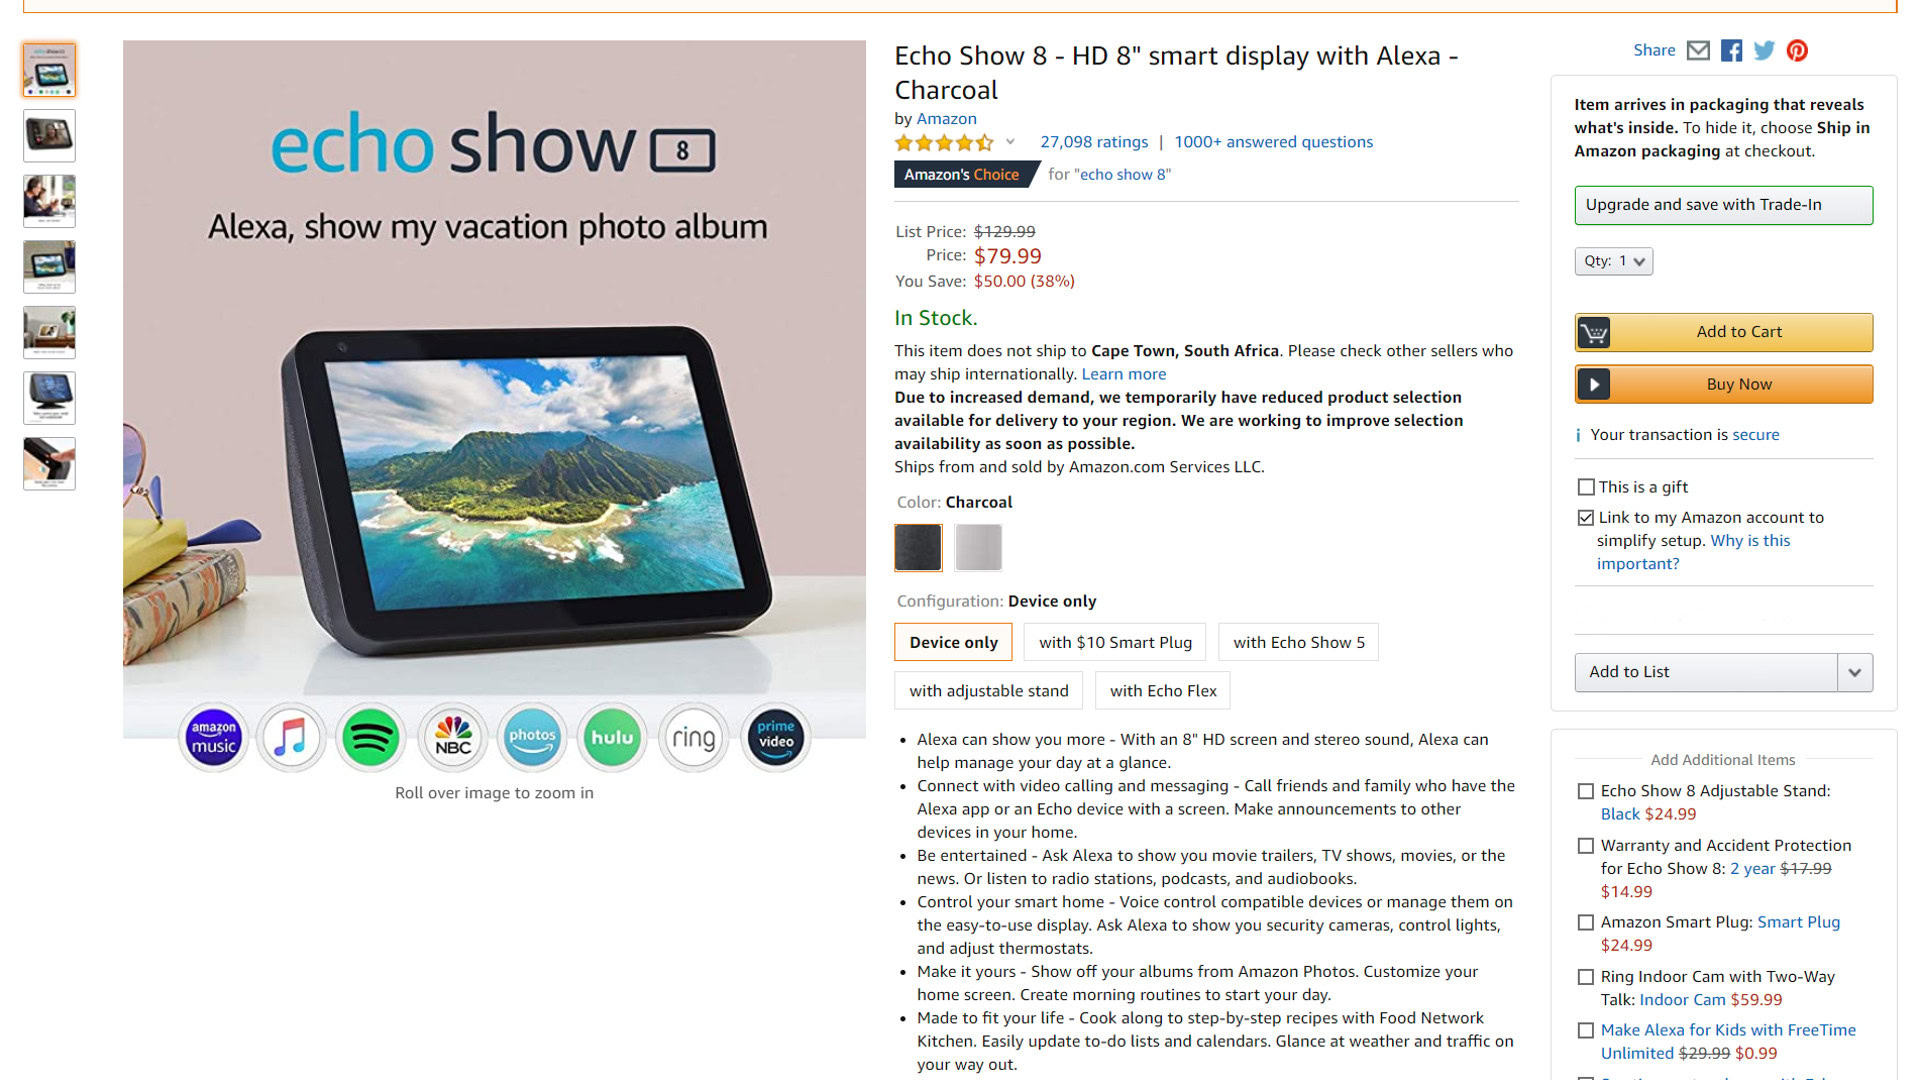Expand star ratings breakdown chevron
Image resolution: width=1920 pixels, height=1080 pixels.
pos(1010,142)
